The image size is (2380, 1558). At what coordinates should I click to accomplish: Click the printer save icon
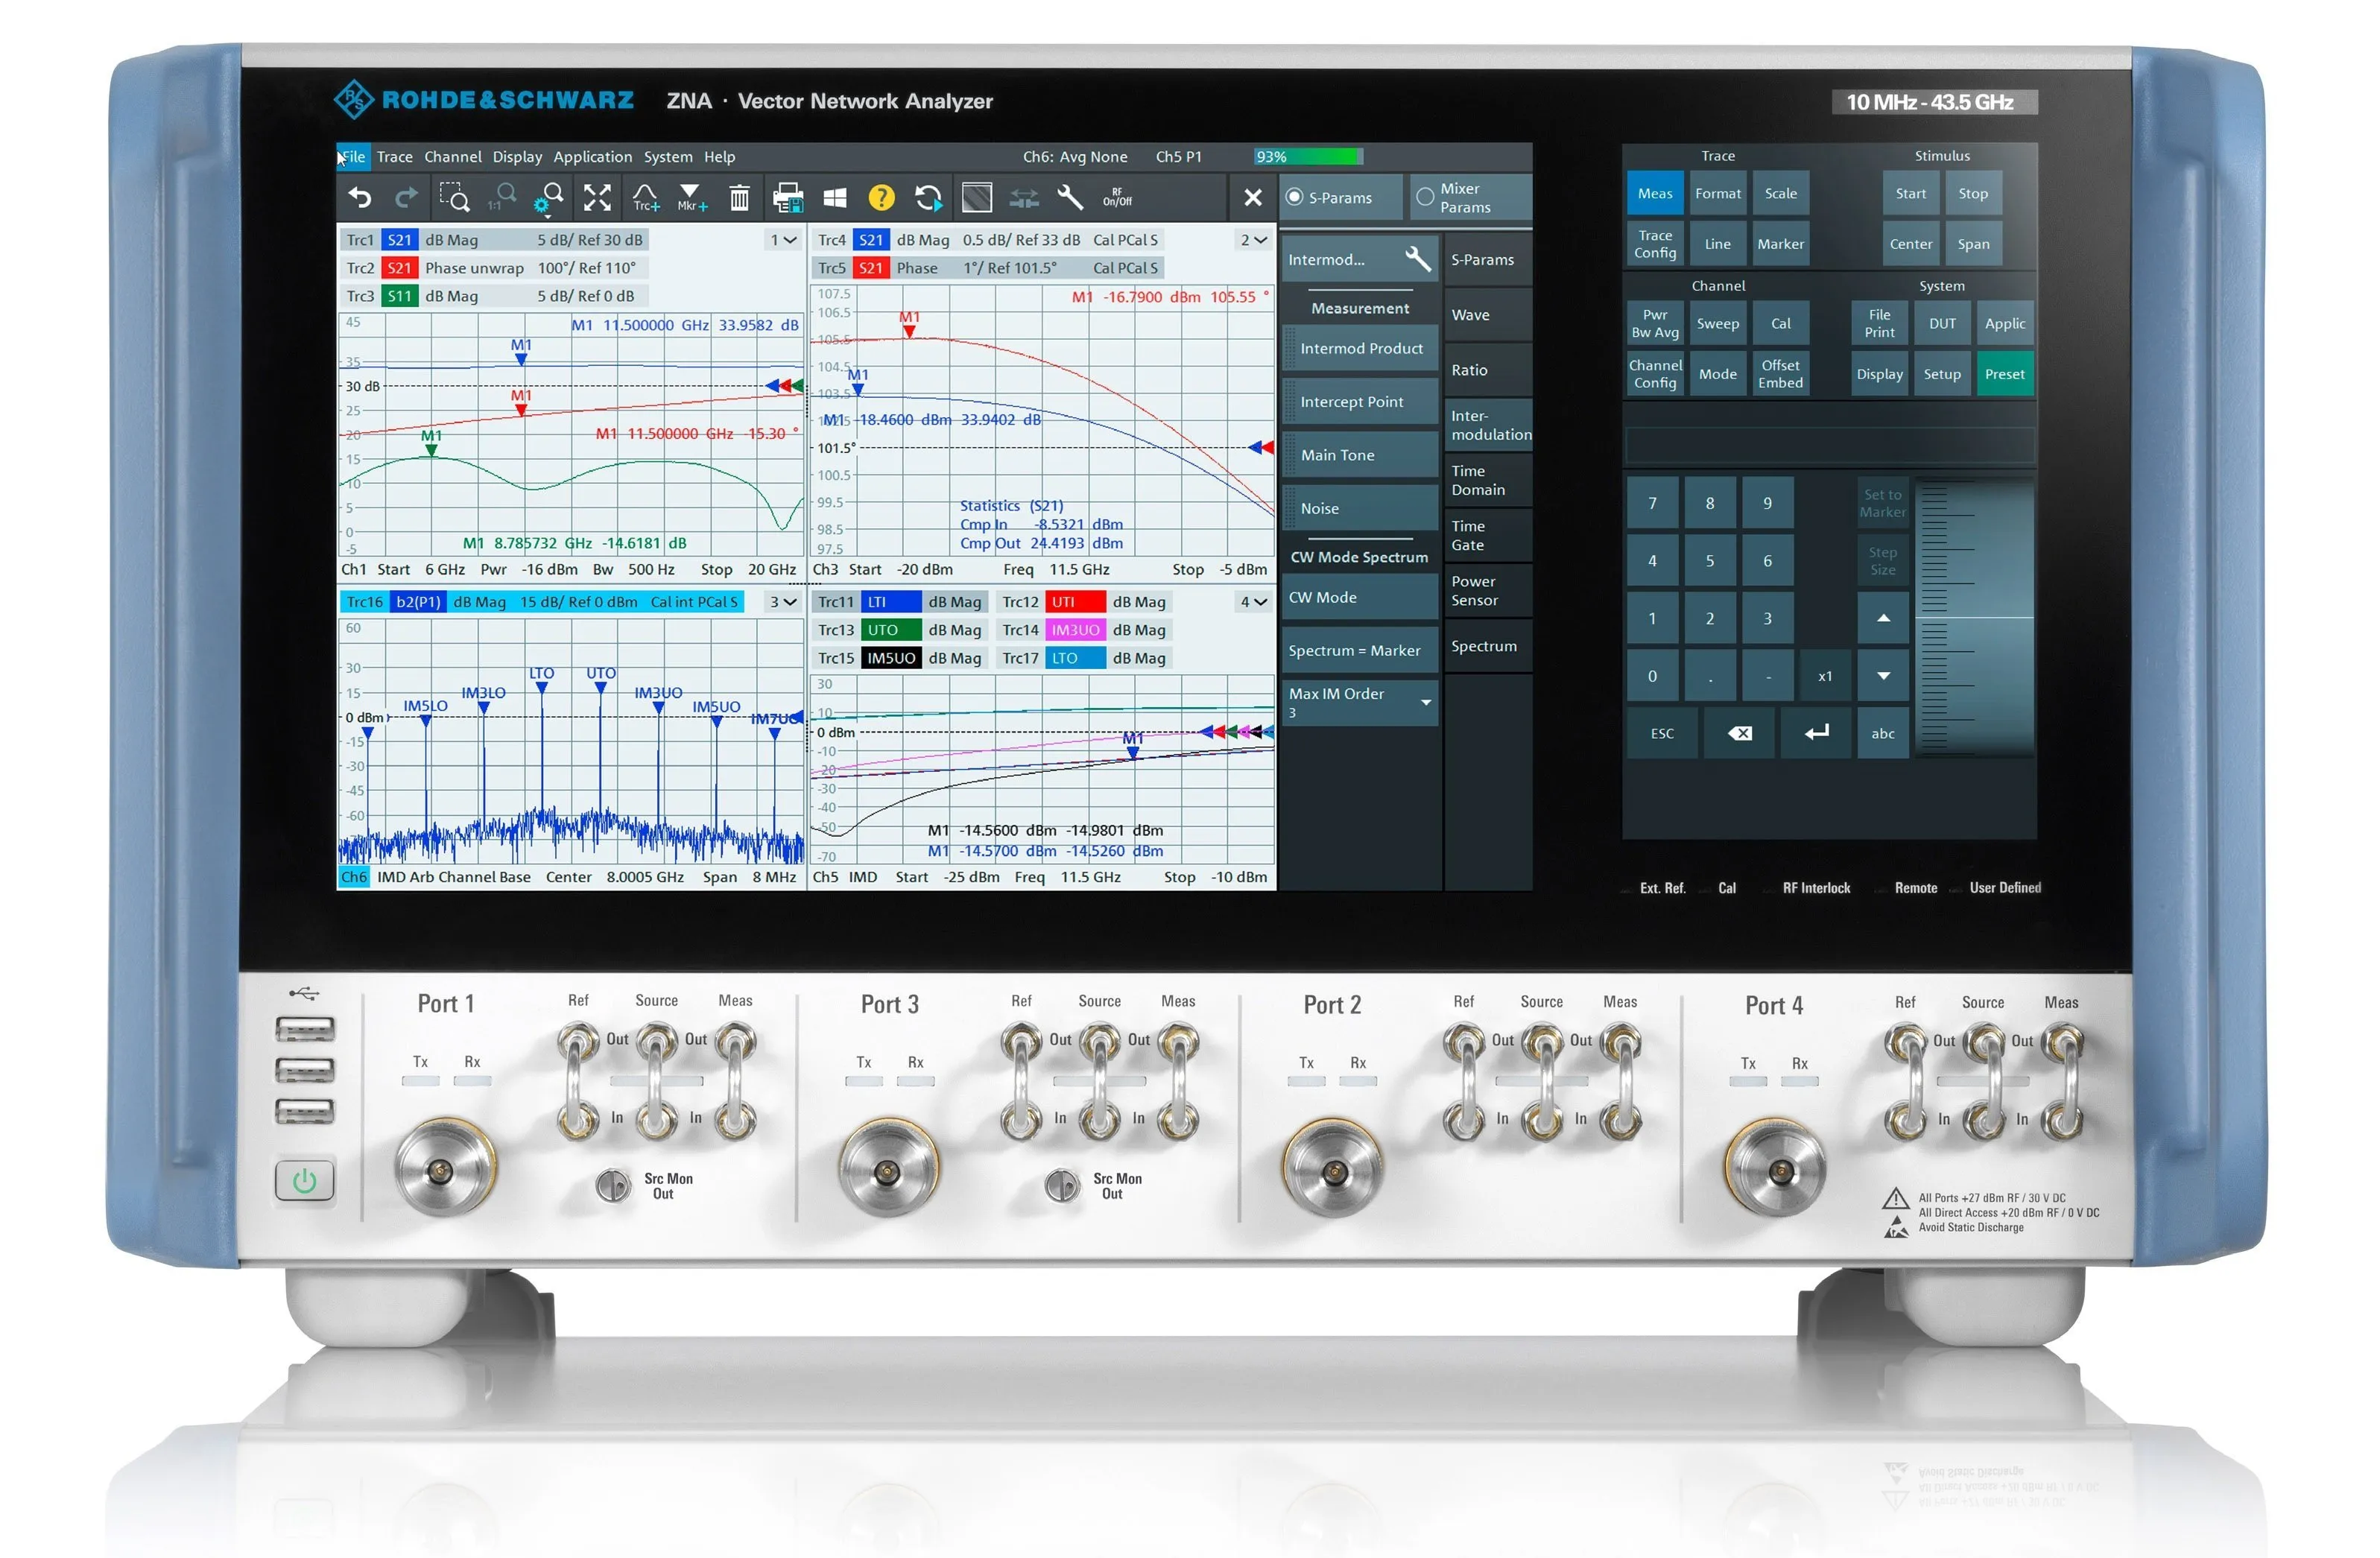pyautogui.click(x=788, y=198)
